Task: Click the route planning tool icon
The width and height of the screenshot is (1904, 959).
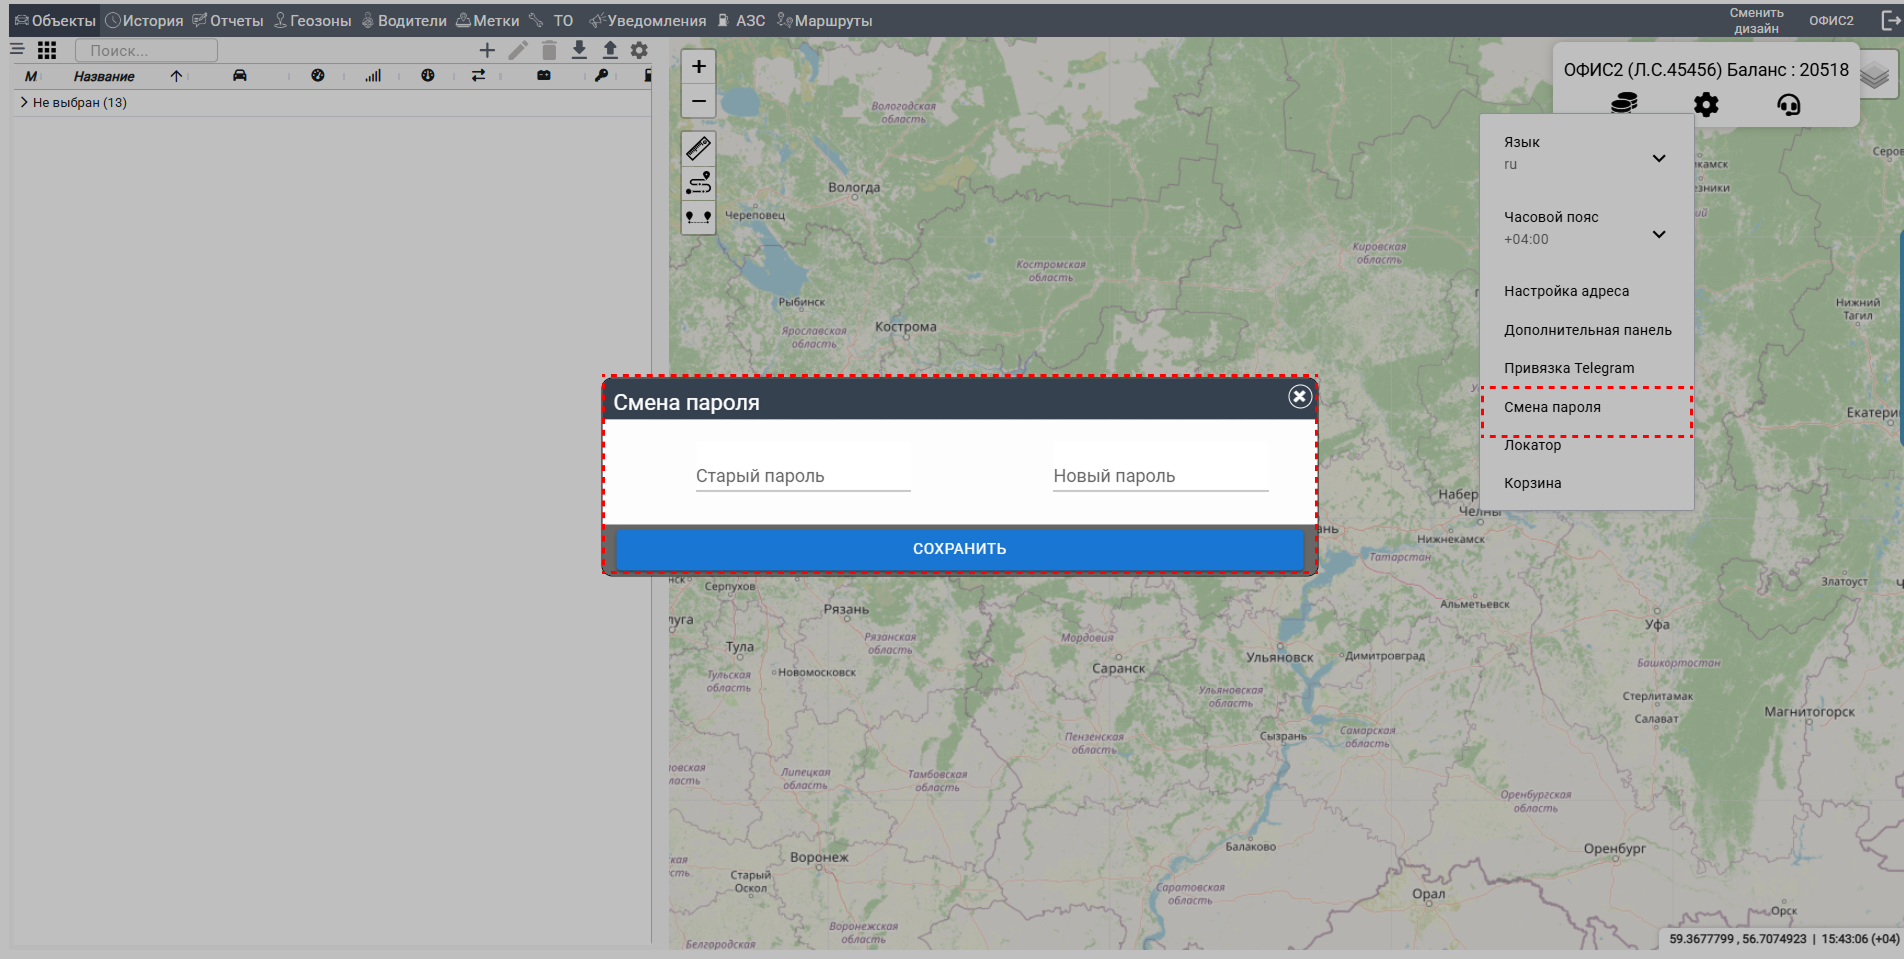Action: point(698,183)
